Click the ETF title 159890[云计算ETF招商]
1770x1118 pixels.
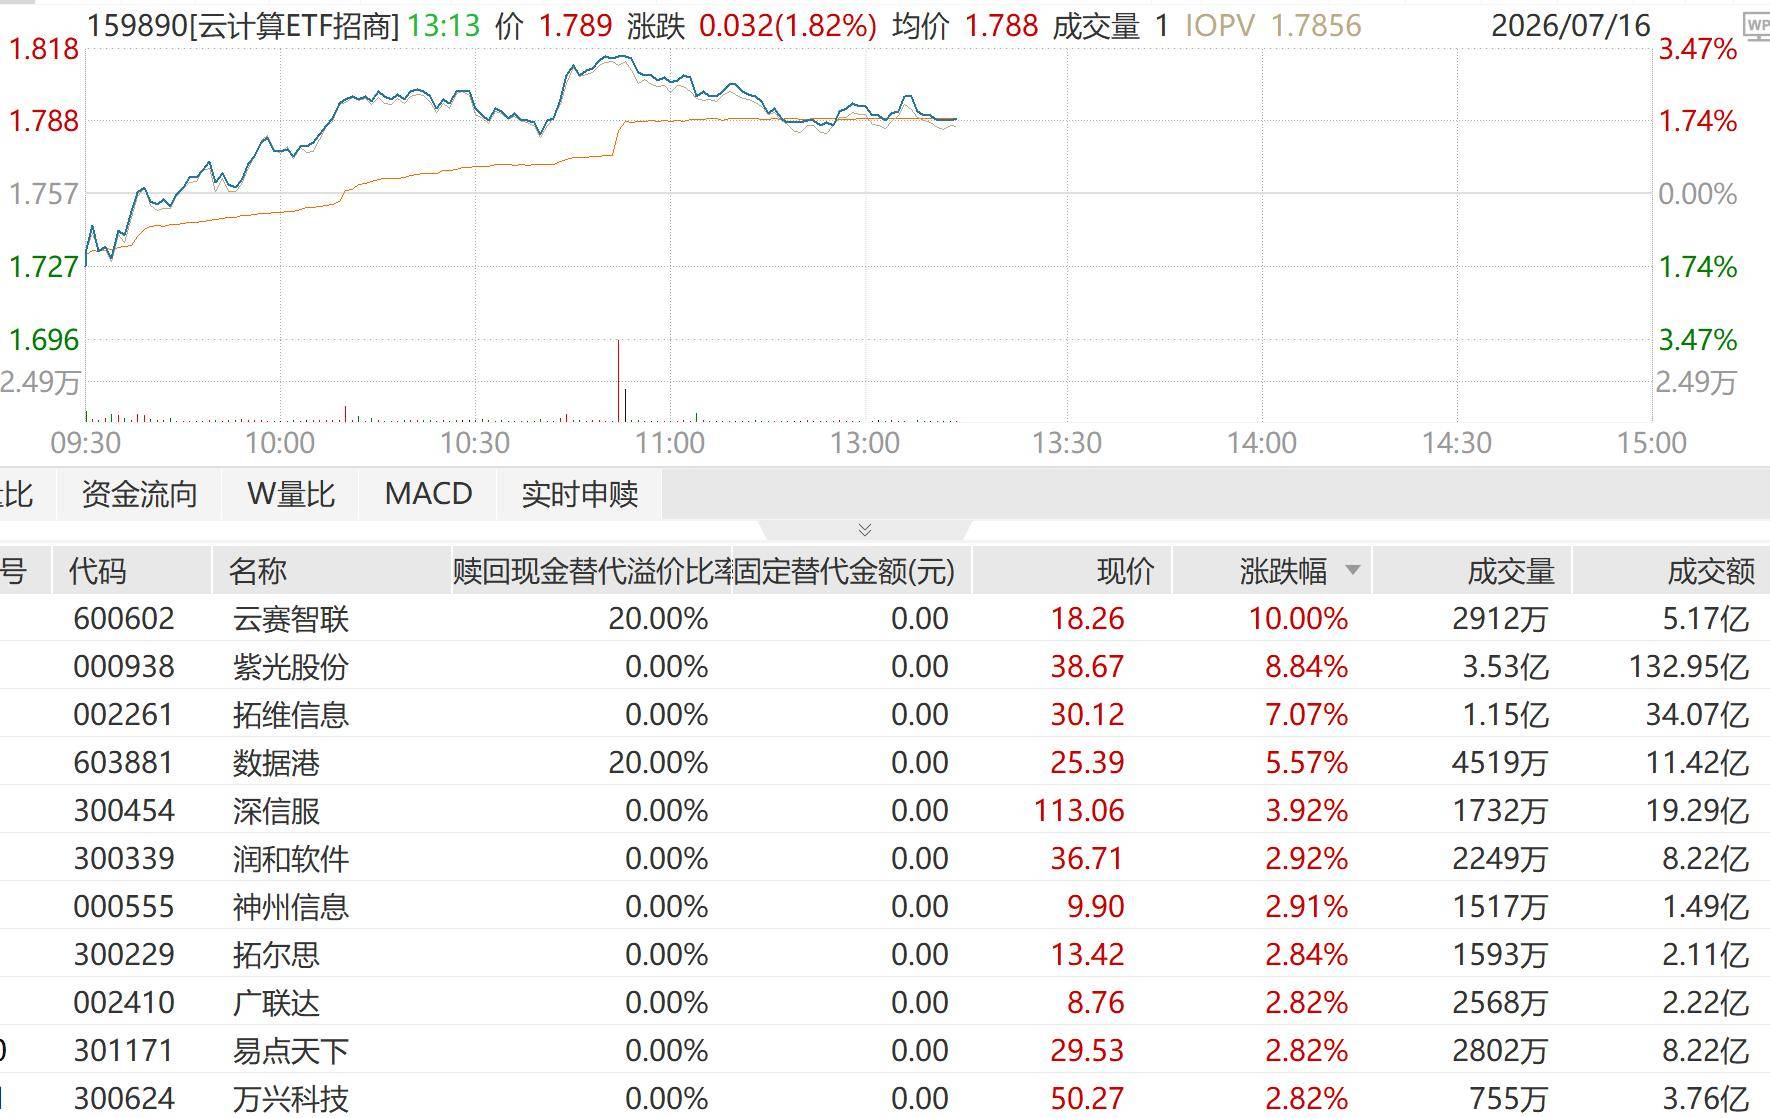pyautogui.click(x=244, y=25)
